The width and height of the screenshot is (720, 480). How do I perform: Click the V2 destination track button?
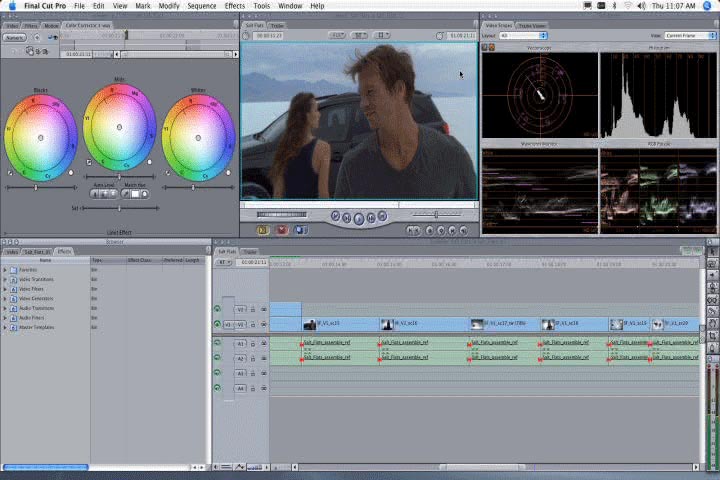coord(240,310)
